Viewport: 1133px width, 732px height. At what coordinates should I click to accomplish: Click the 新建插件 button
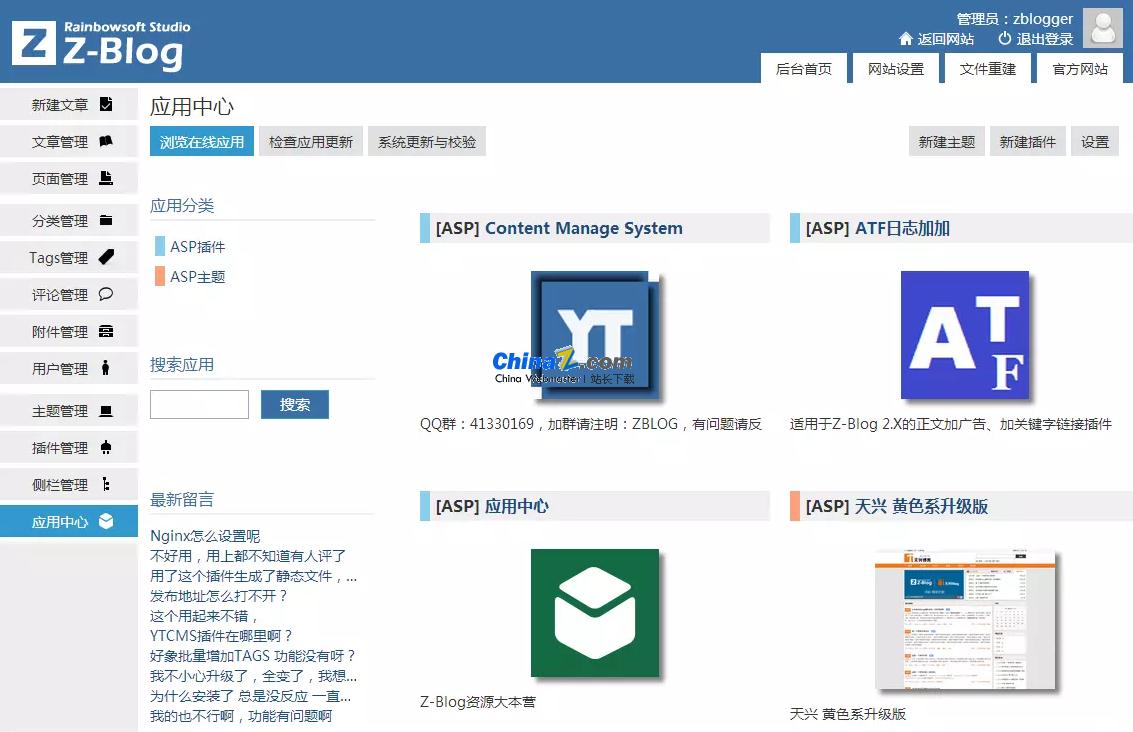point(1028,142)
